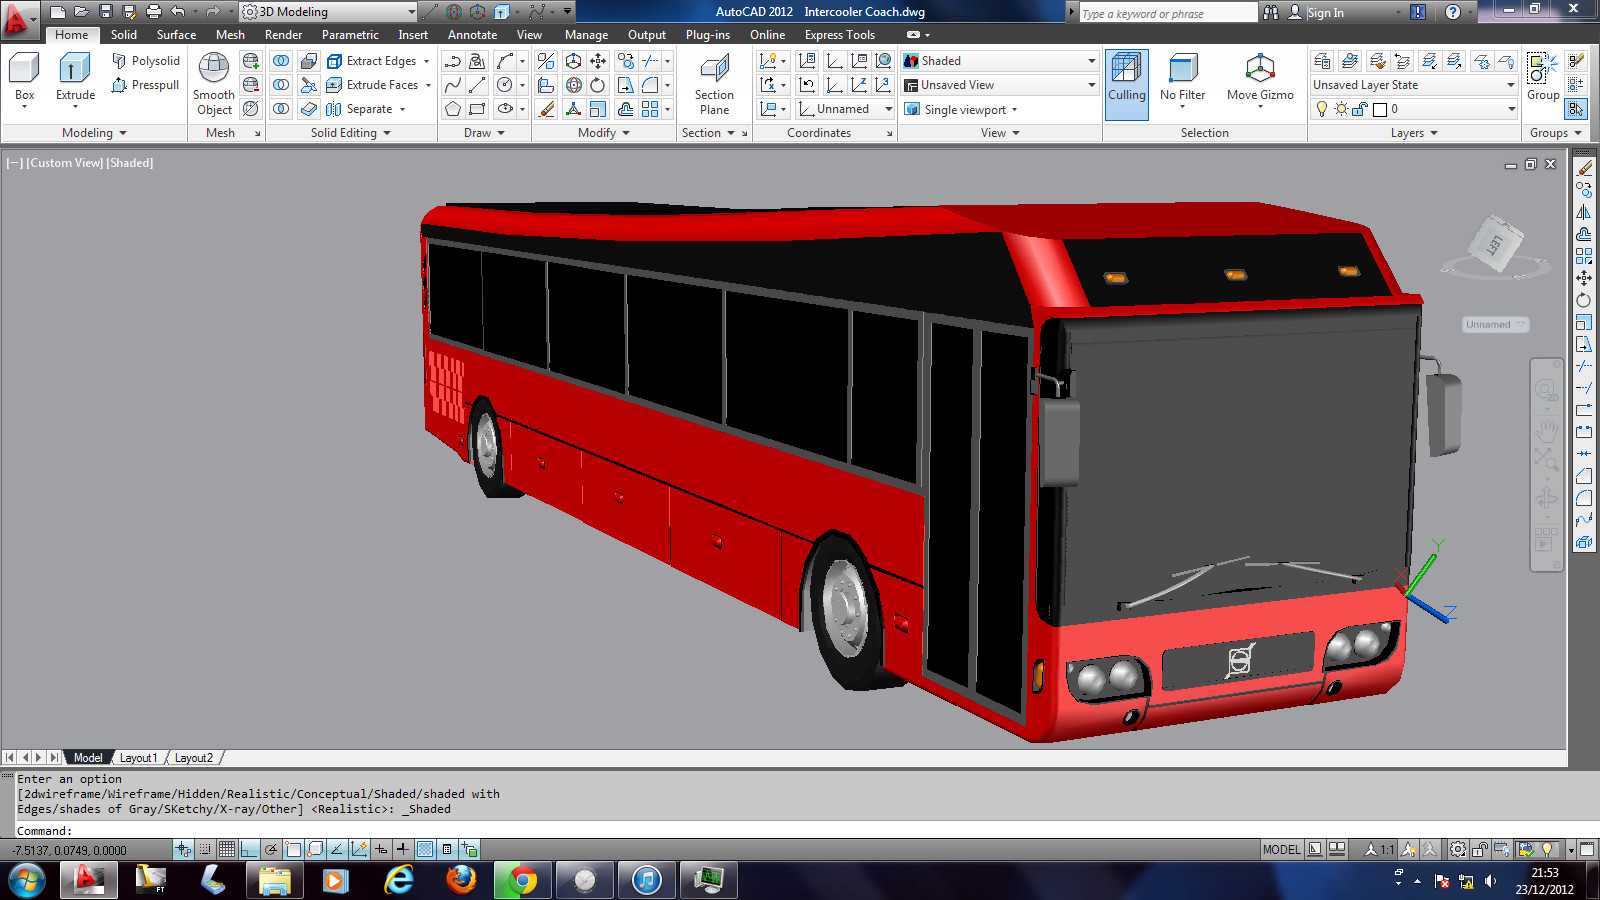Select the Box solid tool
The image size is (1600, 900).
coord(24,78)
